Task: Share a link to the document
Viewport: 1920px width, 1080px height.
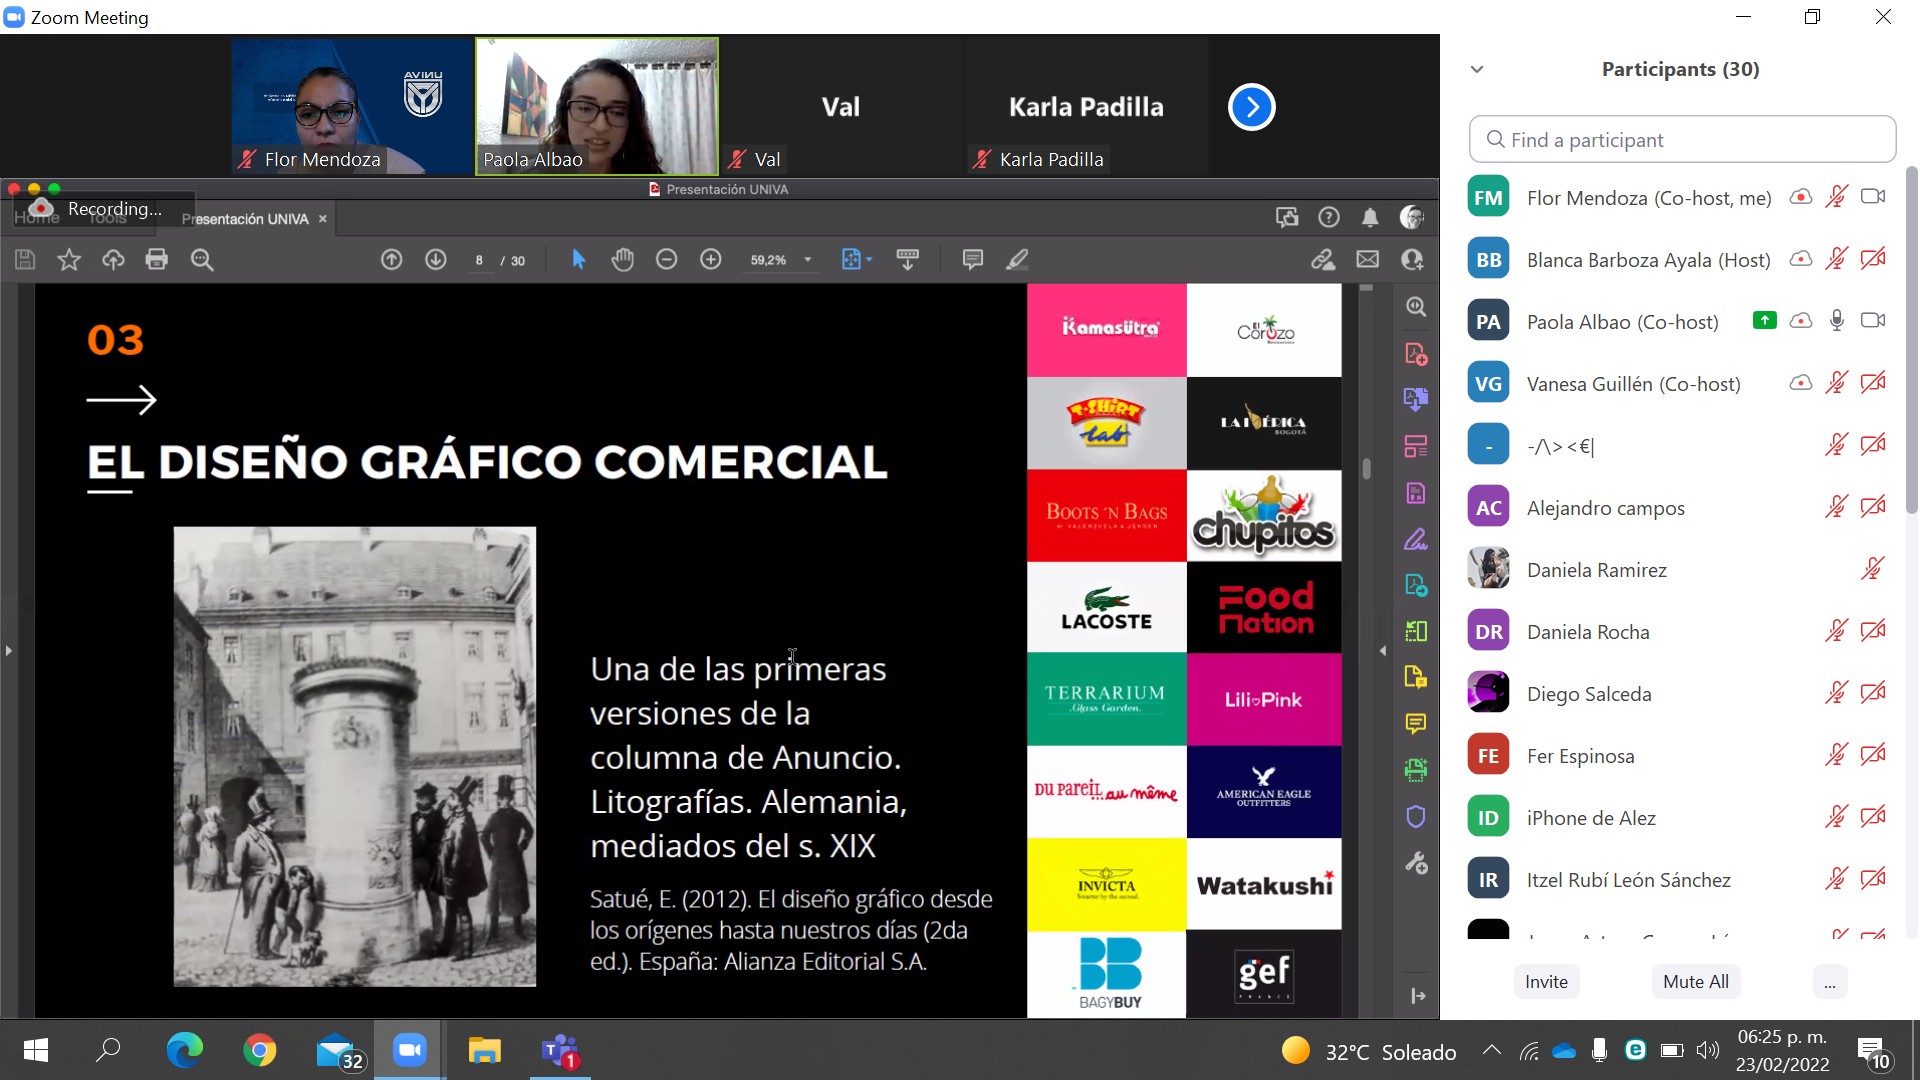Action: click(x=1323, y=260)
